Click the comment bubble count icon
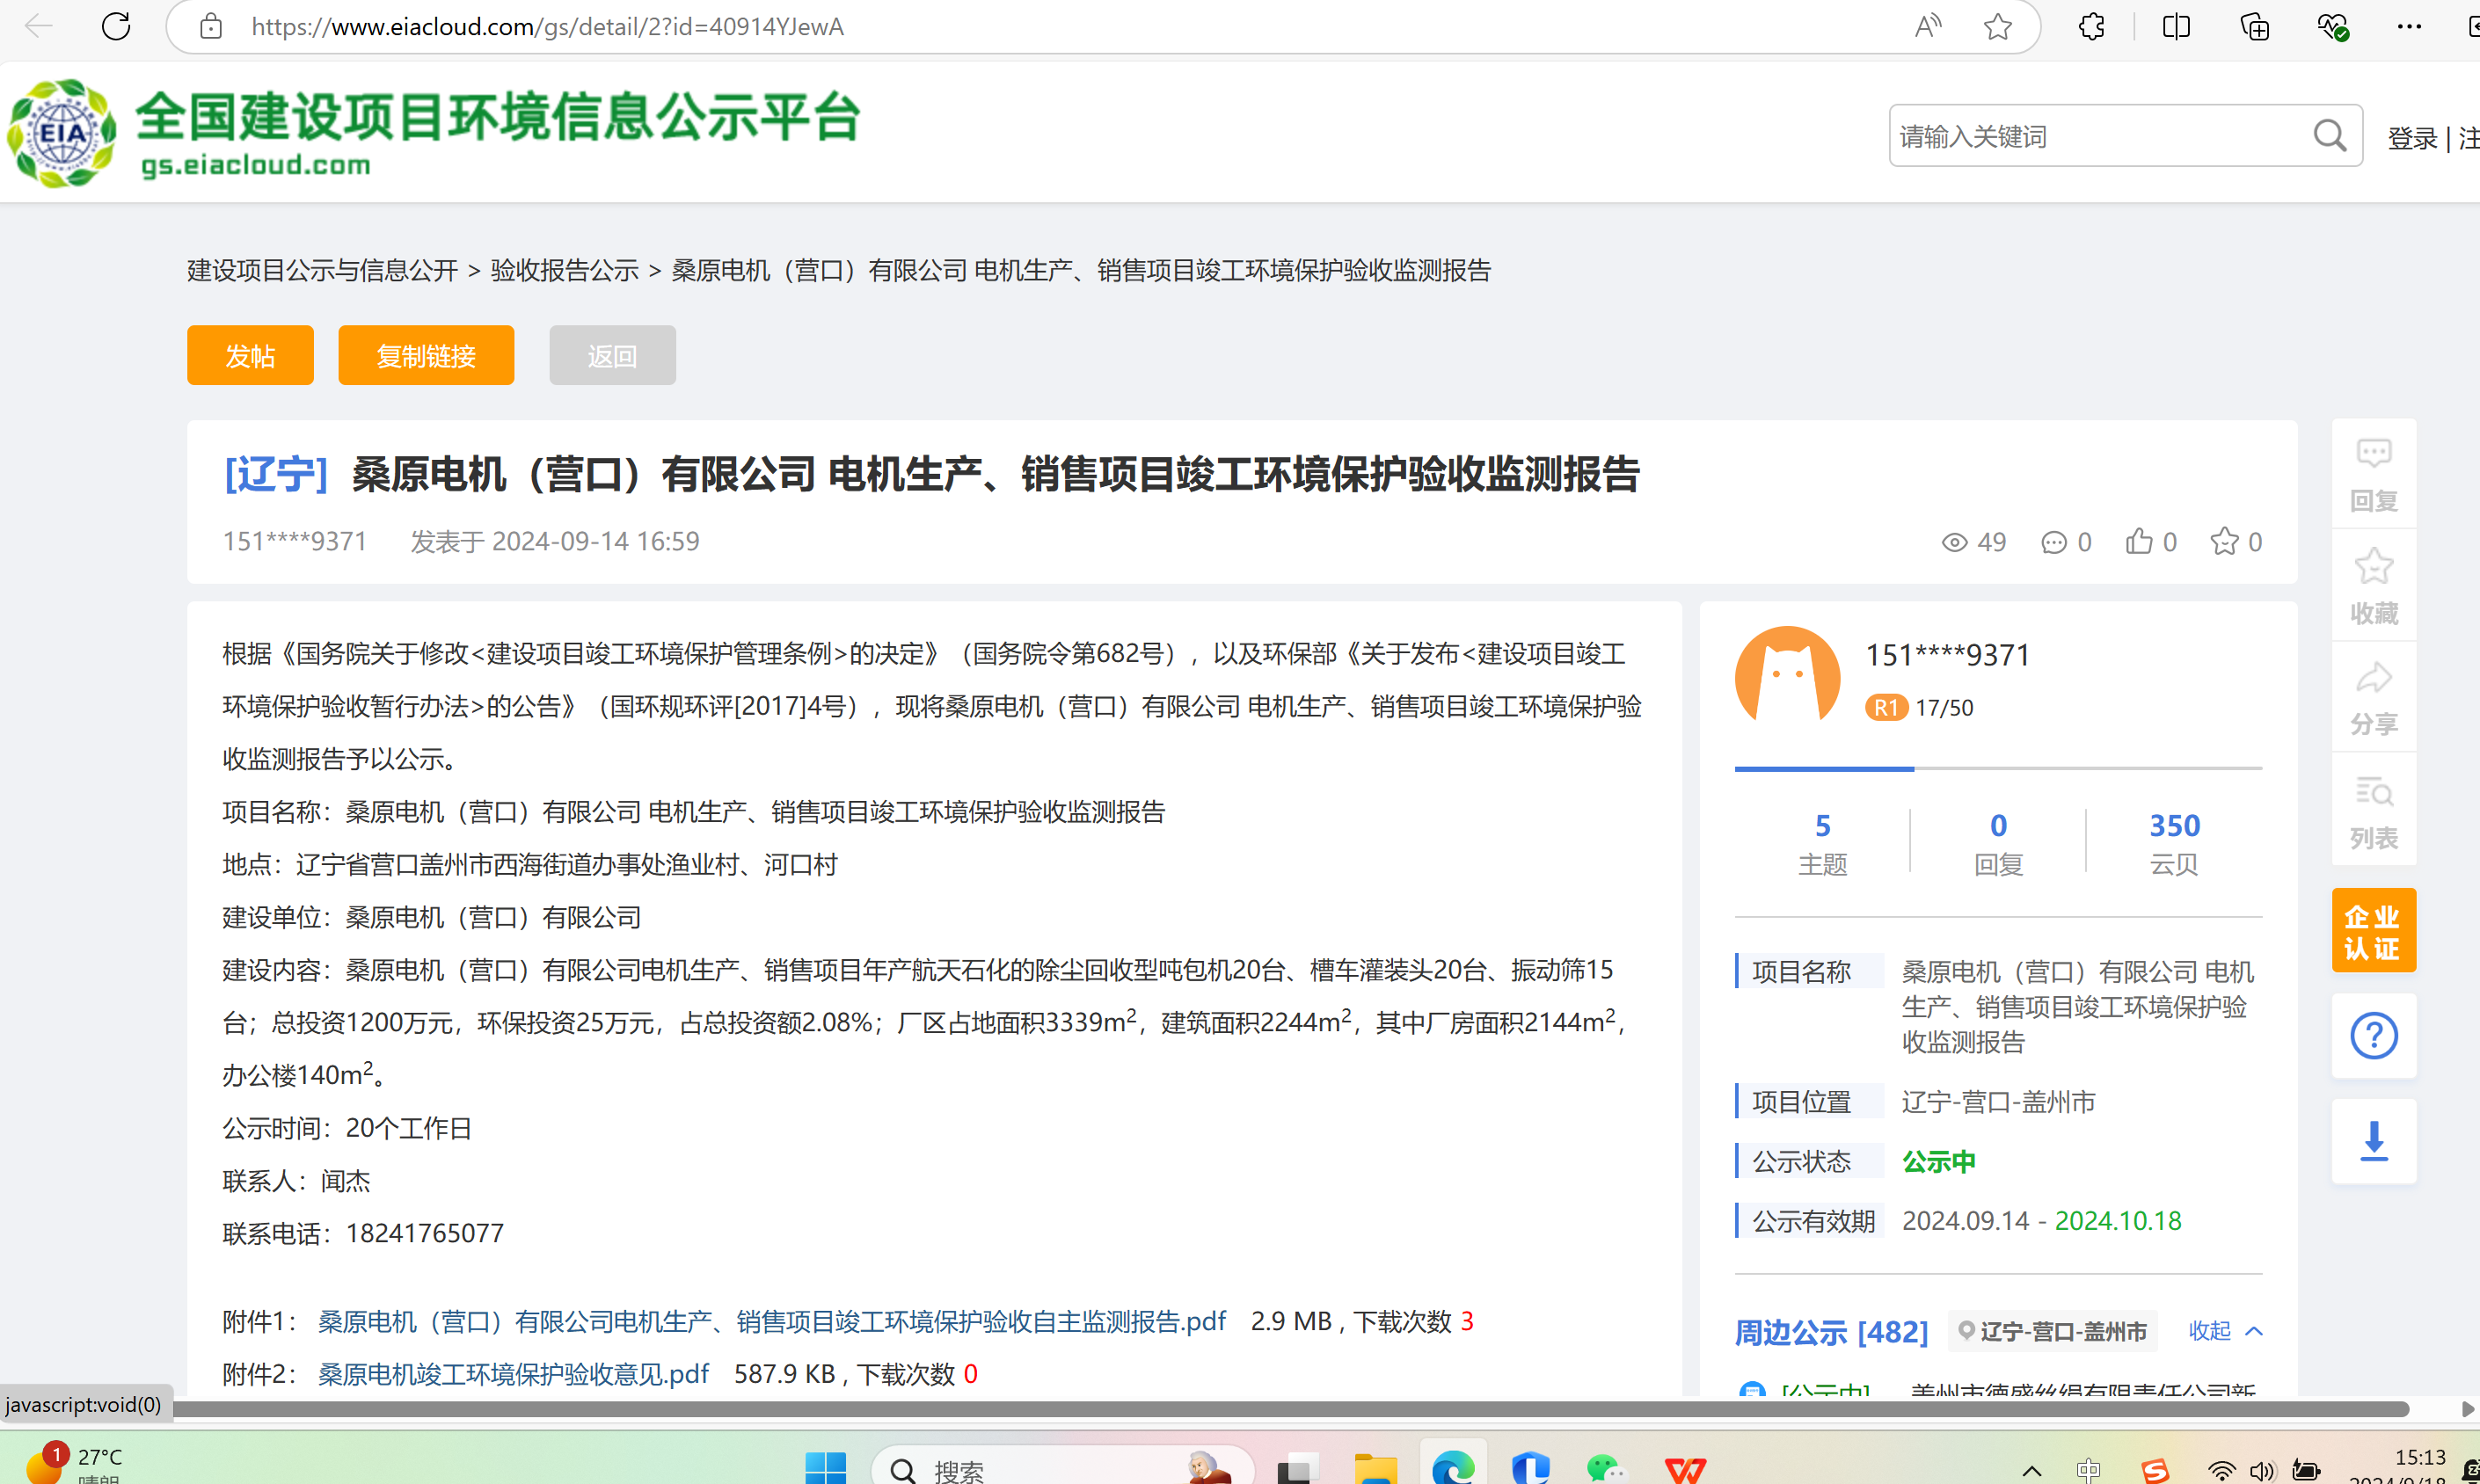The height and width of the screenshot is (1484, 2480). coord(2053,542)
